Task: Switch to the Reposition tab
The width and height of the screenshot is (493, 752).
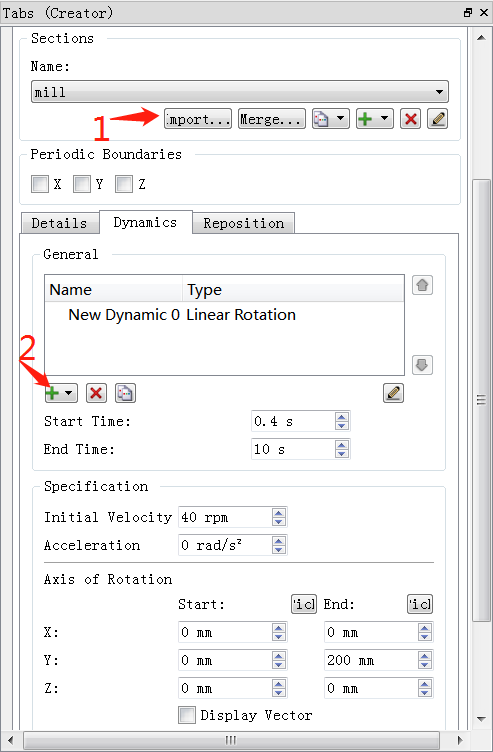Action: point(244,223)
